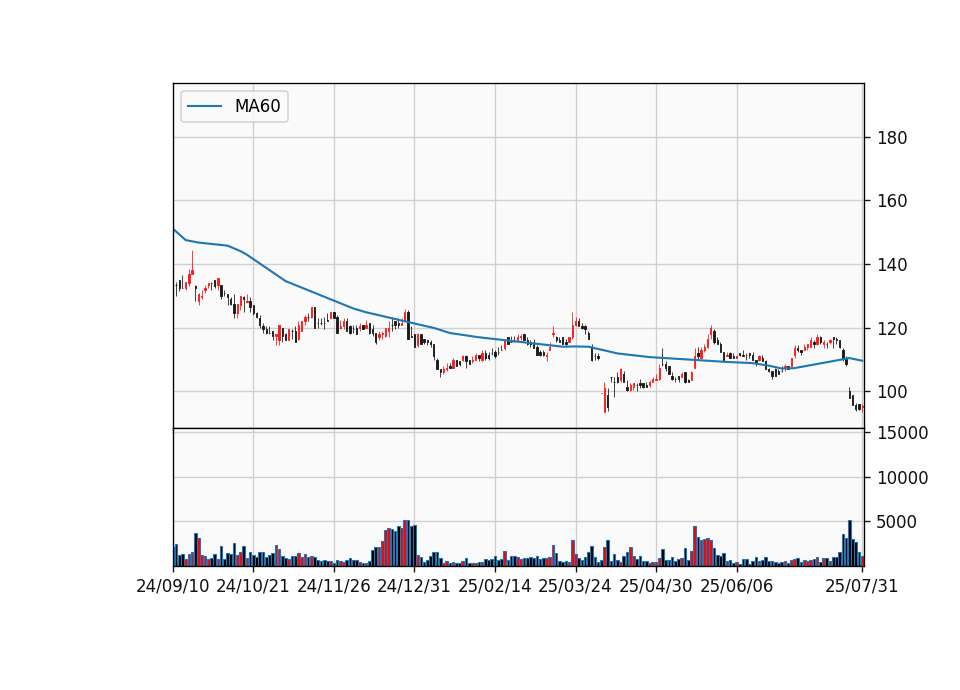Click the blue MA60 legend line sample

[x=204, y=107]
